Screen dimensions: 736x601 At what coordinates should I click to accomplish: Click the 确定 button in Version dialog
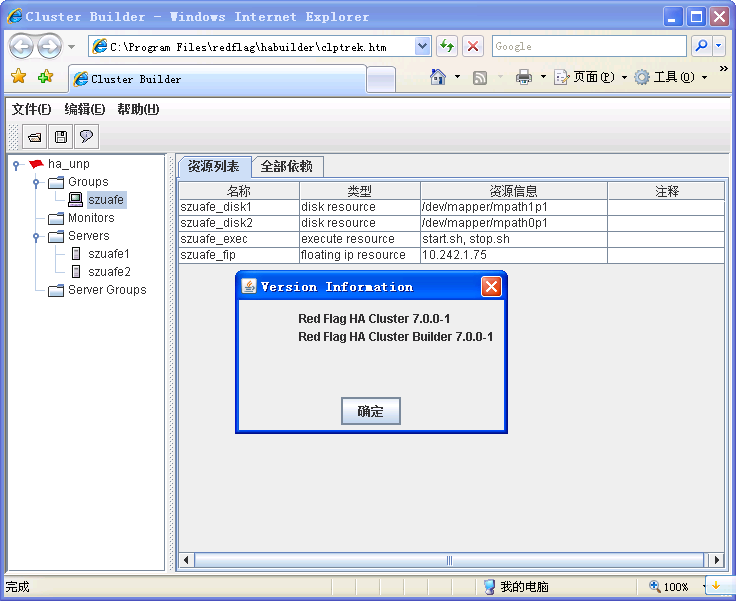(371, 411)
